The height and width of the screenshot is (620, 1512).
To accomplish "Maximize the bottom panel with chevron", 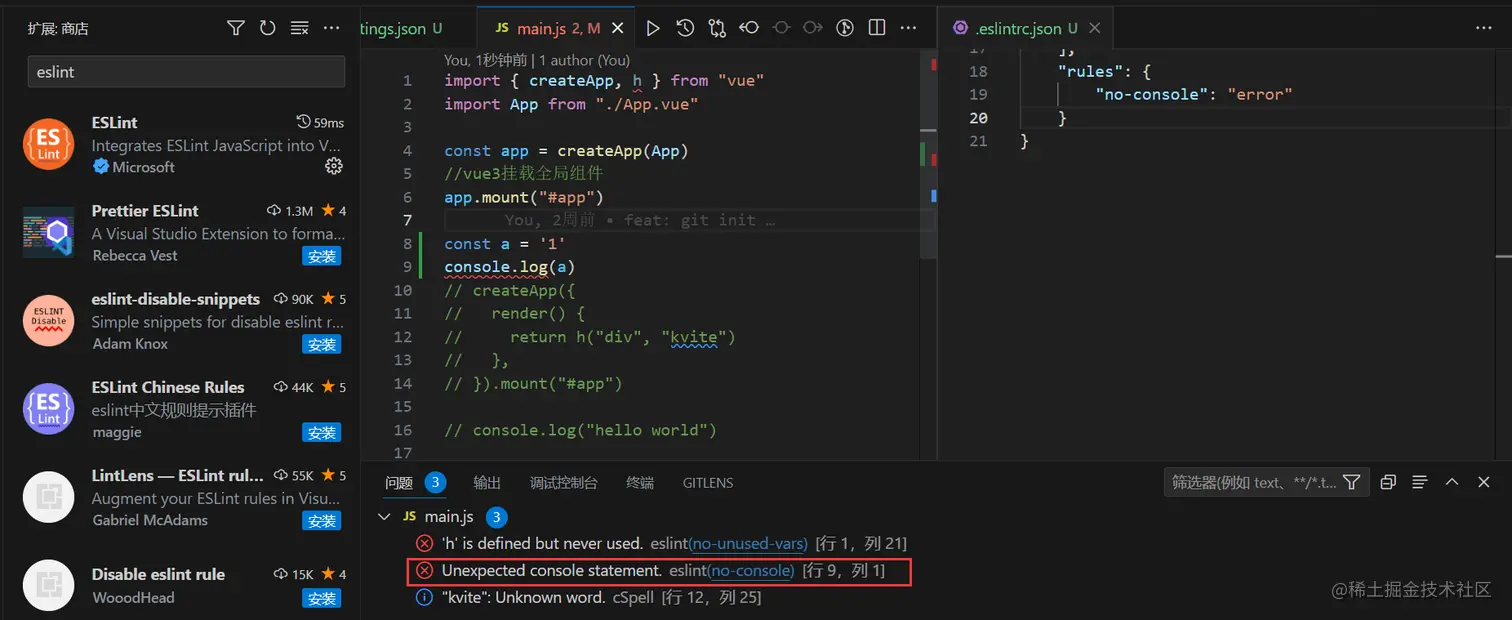I will 1453,482.
